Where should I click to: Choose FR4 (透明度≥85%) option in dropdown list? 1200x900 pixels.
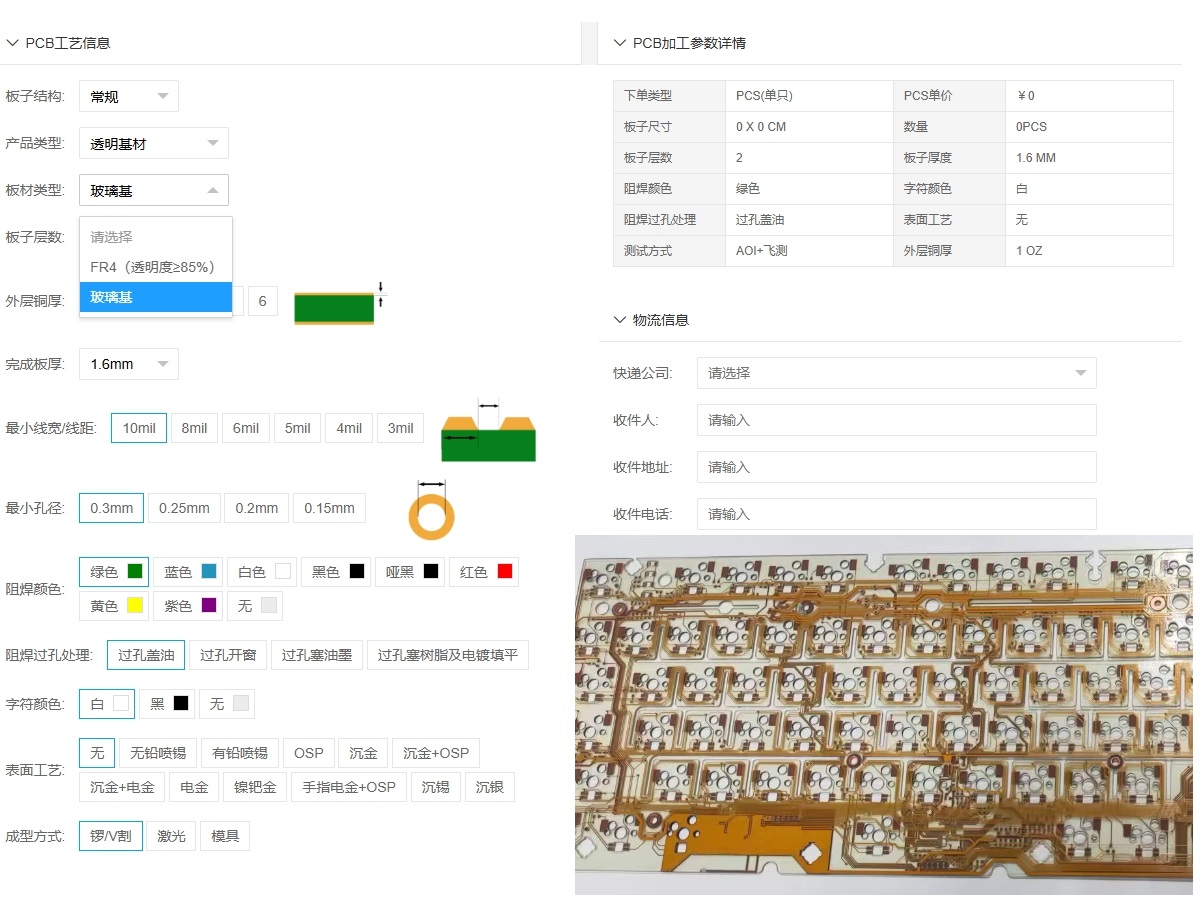pyautogui.click(x=151, y=266)
